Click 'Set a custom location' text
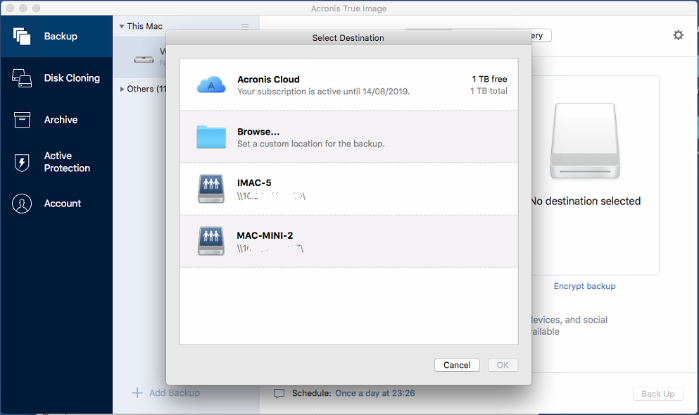Image resolution: width=699 pixels, height=415 pixels. coord(311,144)
